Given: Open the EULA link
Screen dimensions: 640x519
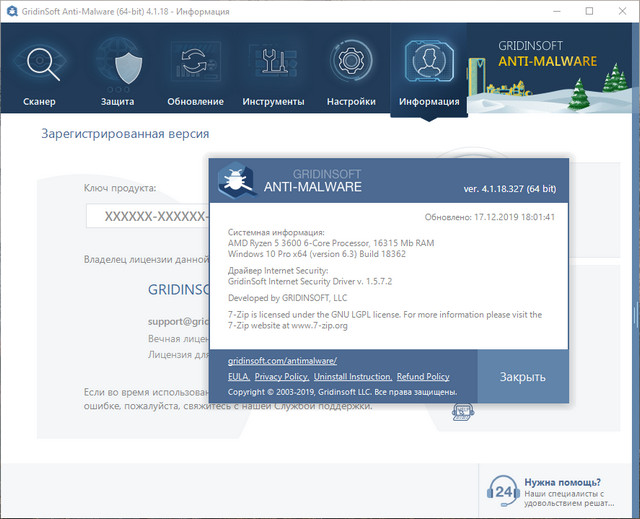Looking at the screenshot, I should point(238,377).
